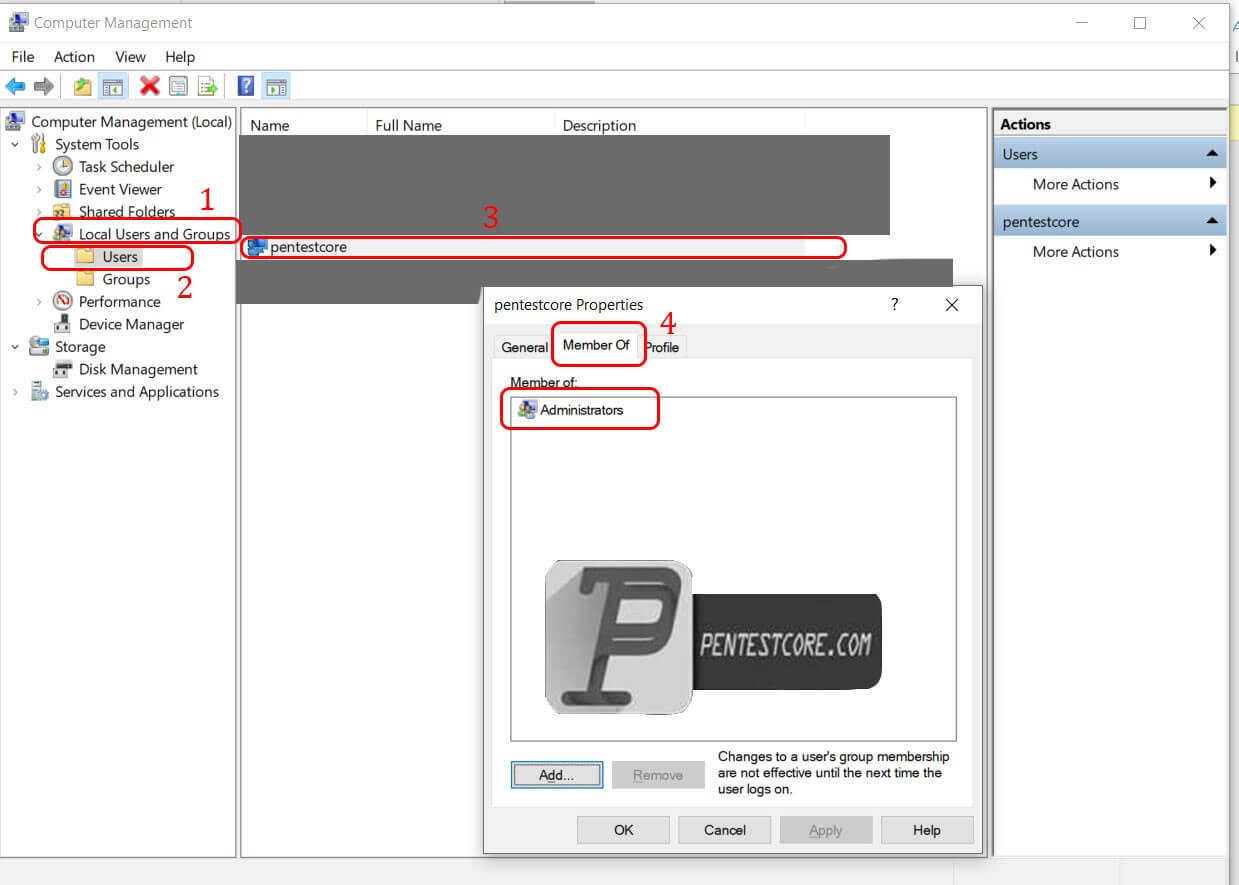
Task: Click the Administrators group icon in dialog
Action: [527, 410]
